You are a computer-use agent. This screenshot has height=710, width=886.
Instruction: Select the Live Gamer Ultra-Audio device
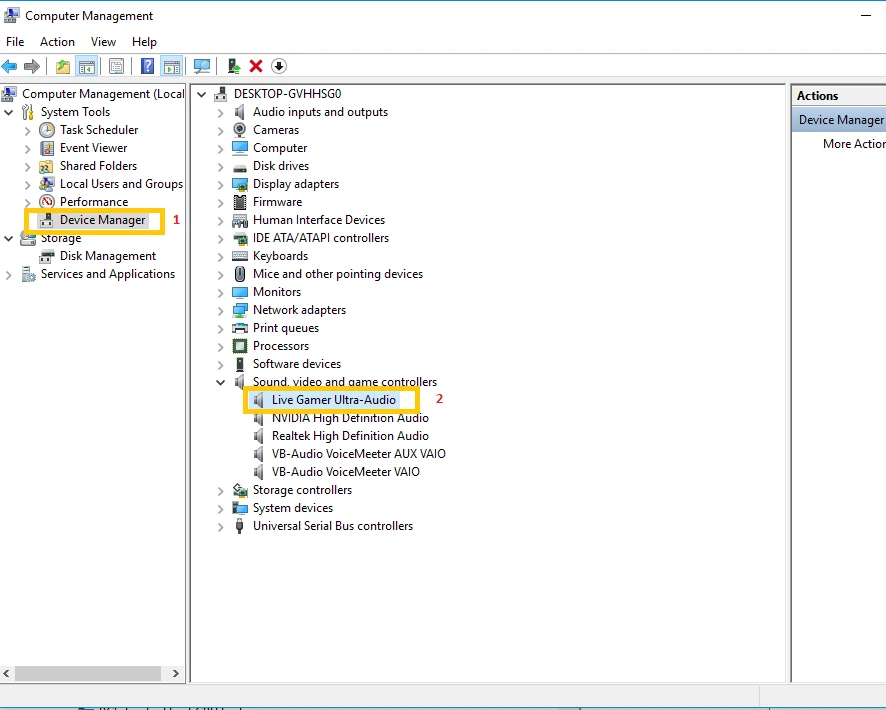pos(334,400)
